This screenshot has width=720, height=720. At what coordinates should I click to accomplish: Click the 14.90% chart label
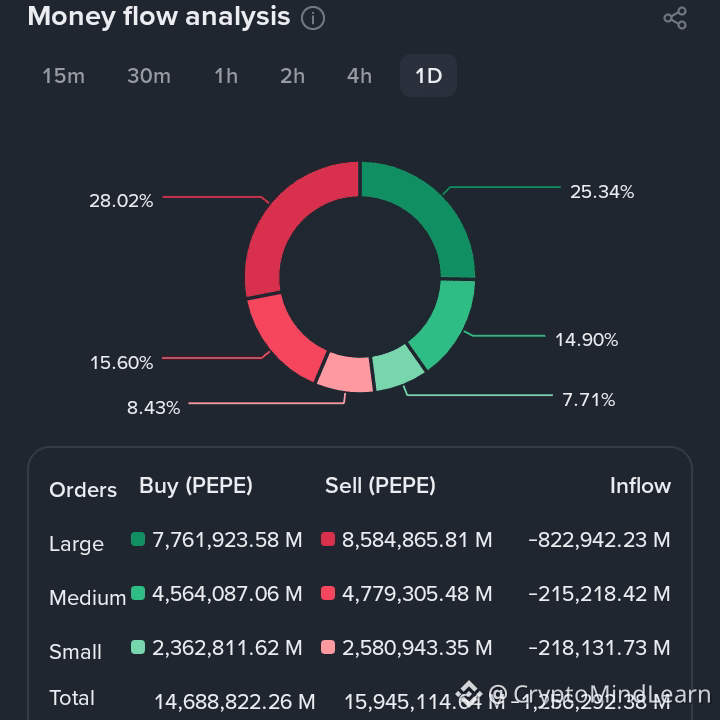[586, 340]
